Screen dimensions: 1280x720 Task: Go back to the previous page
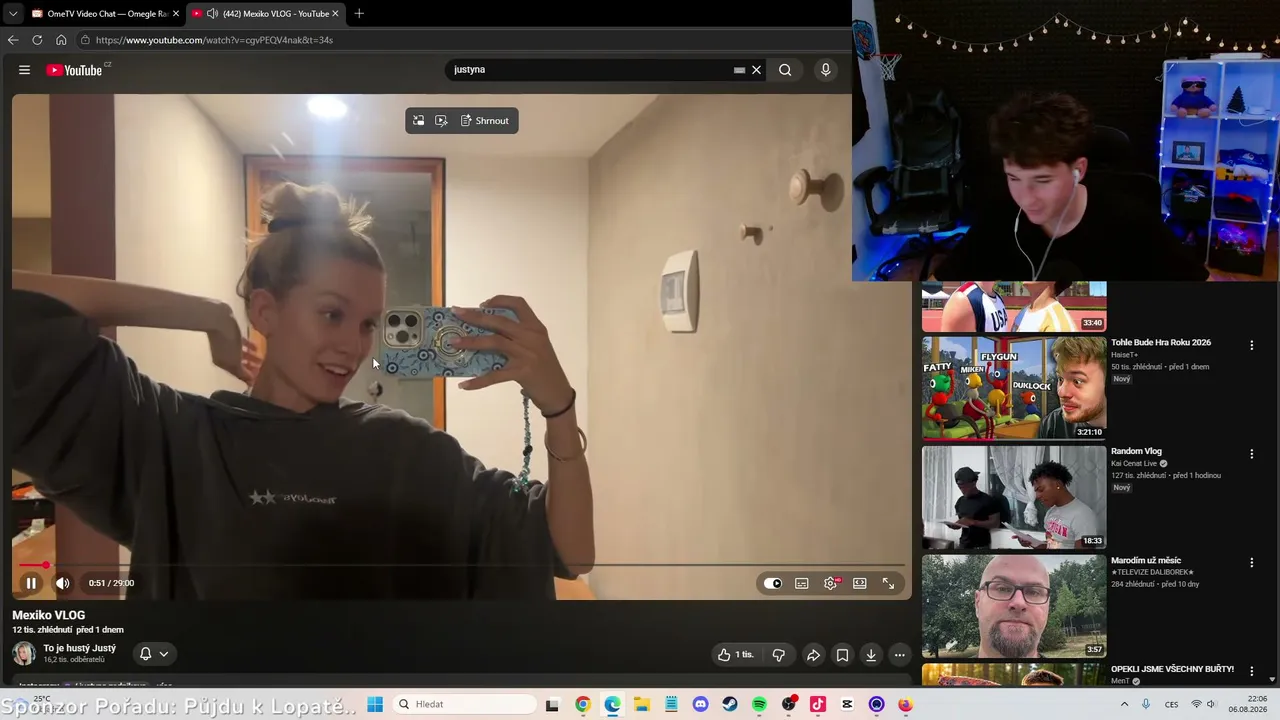tap(13, 40)
